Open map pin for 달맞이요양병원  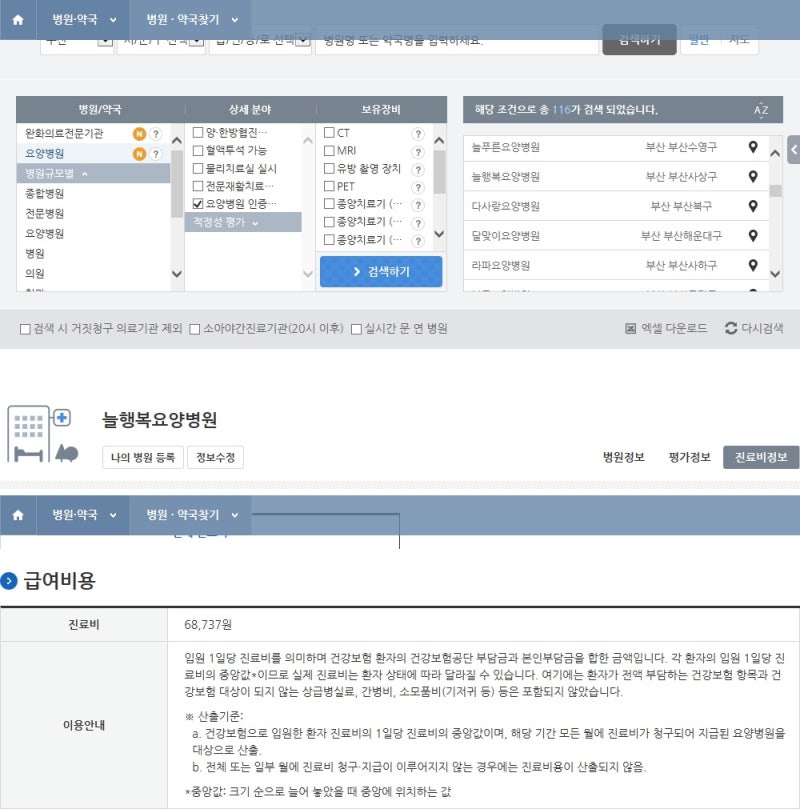(753, 236)
